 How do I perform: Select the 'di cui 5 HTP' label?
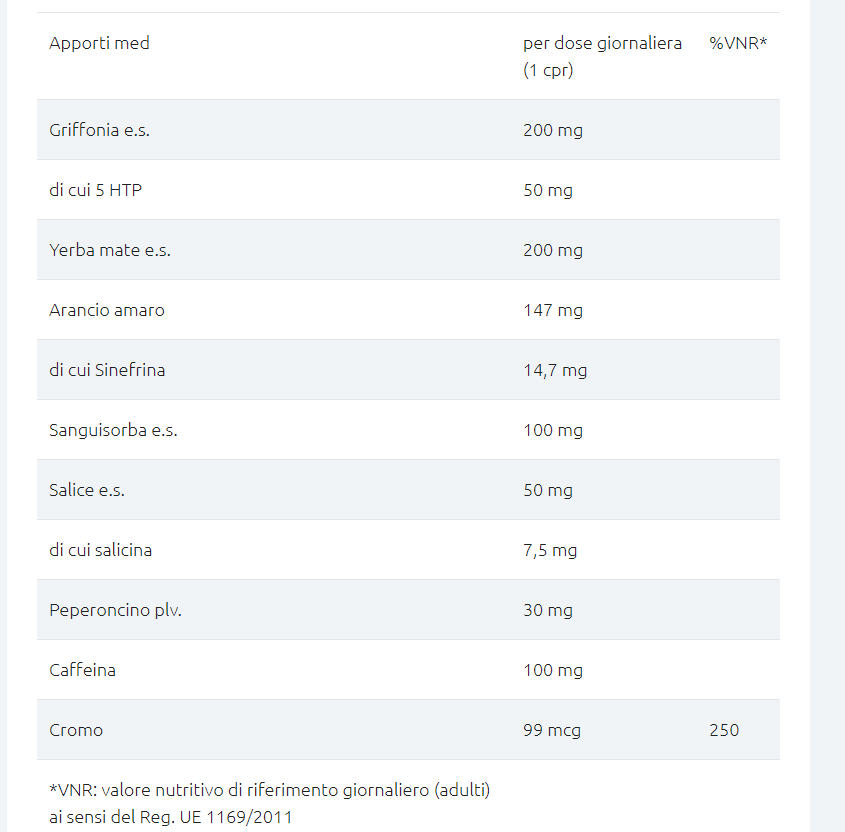(x=95, y=190)
